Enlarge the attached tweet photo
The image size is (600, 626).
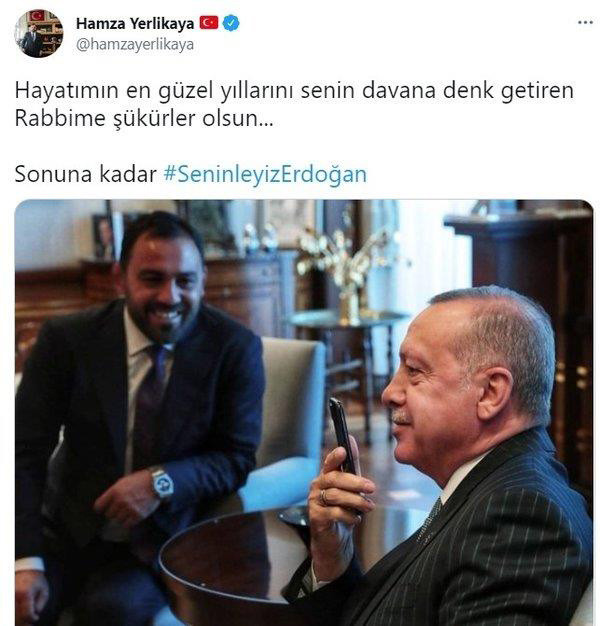(x=304, y=413)
